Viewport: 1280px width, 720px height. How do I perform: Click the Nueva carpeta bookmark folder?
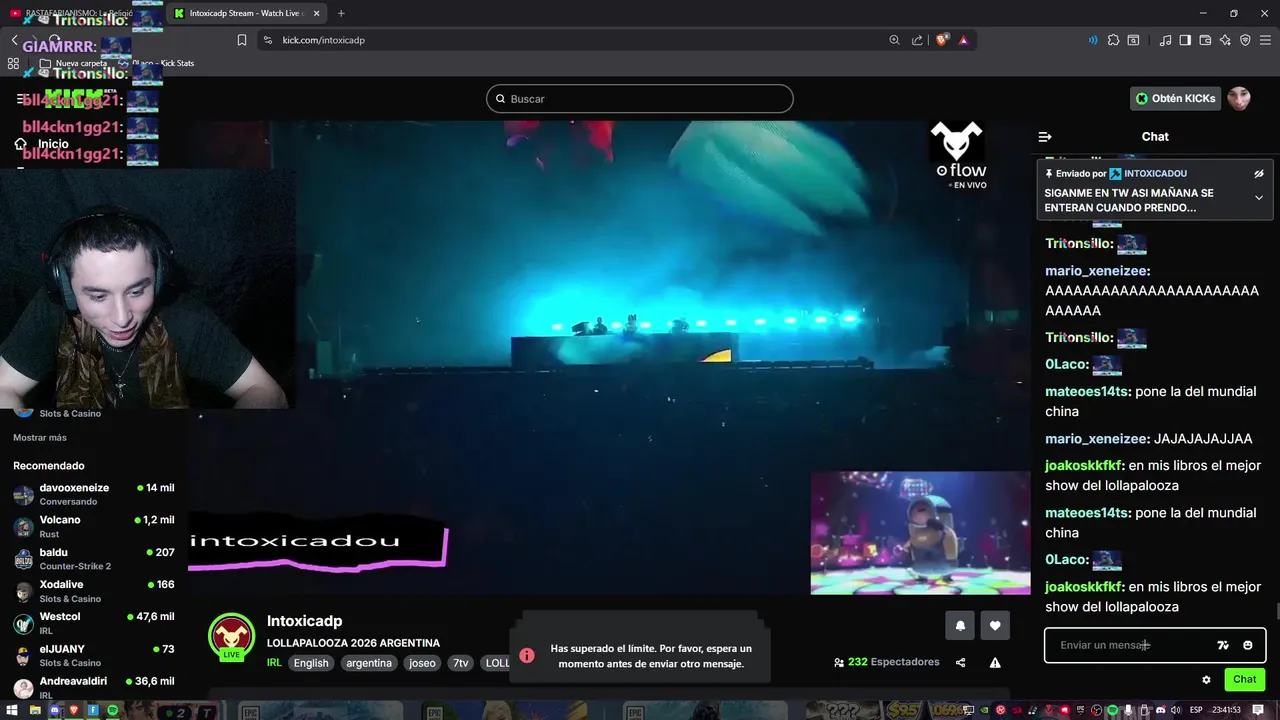[x=73, y=63]
